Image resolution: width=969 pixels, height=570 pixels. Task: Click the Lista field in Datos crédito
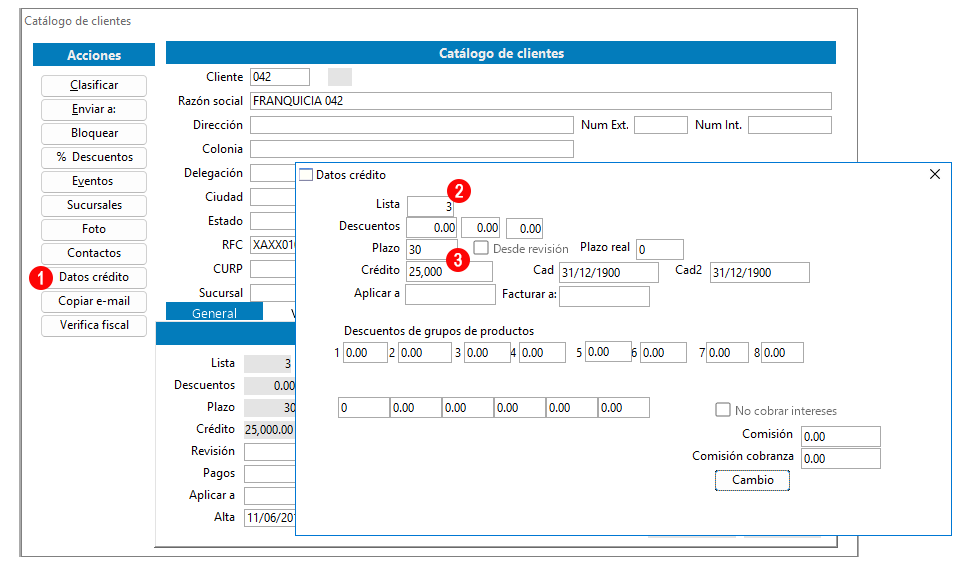[x=430, y=206]
